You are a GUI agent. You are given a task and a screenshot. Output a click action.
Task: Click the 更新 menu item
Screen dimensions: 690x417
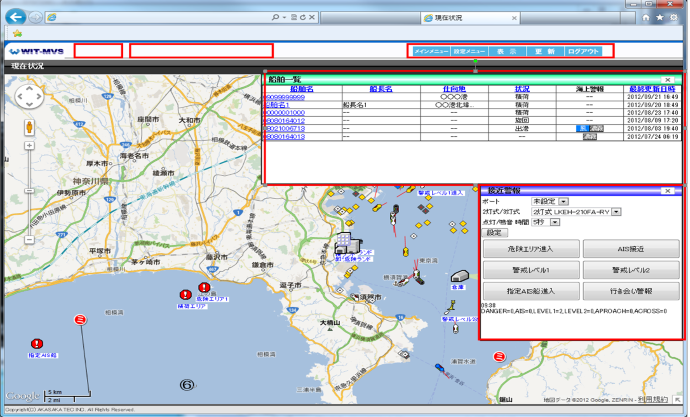coord(545,51)
